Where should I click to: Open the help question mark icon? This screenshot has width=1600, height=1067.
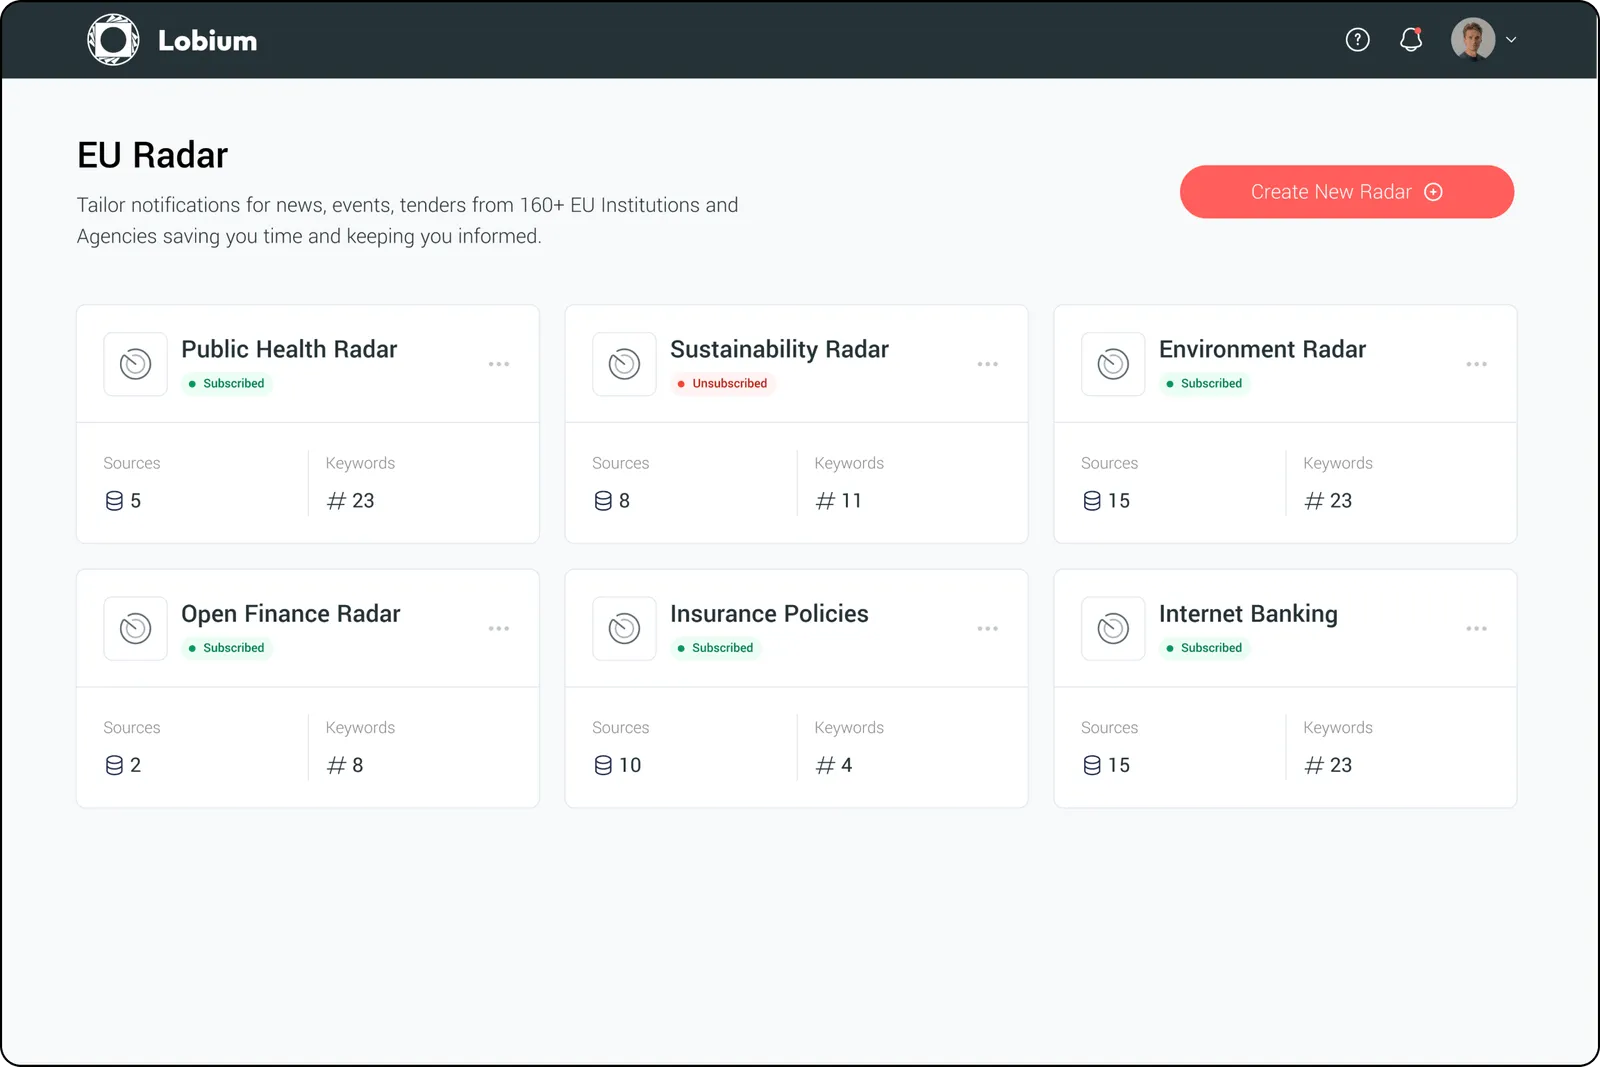[1357, 40]
